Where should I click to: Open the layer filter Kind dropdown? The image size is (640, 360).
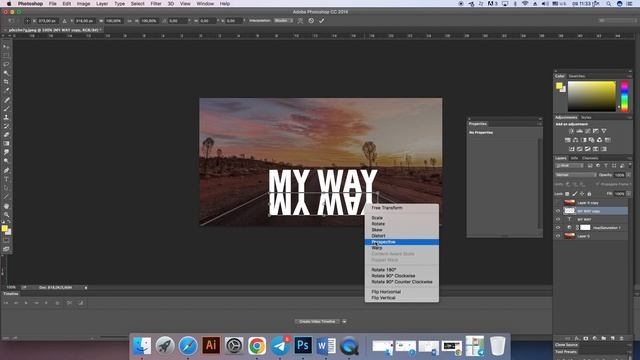pyautogui.click(x=570, y=166)
